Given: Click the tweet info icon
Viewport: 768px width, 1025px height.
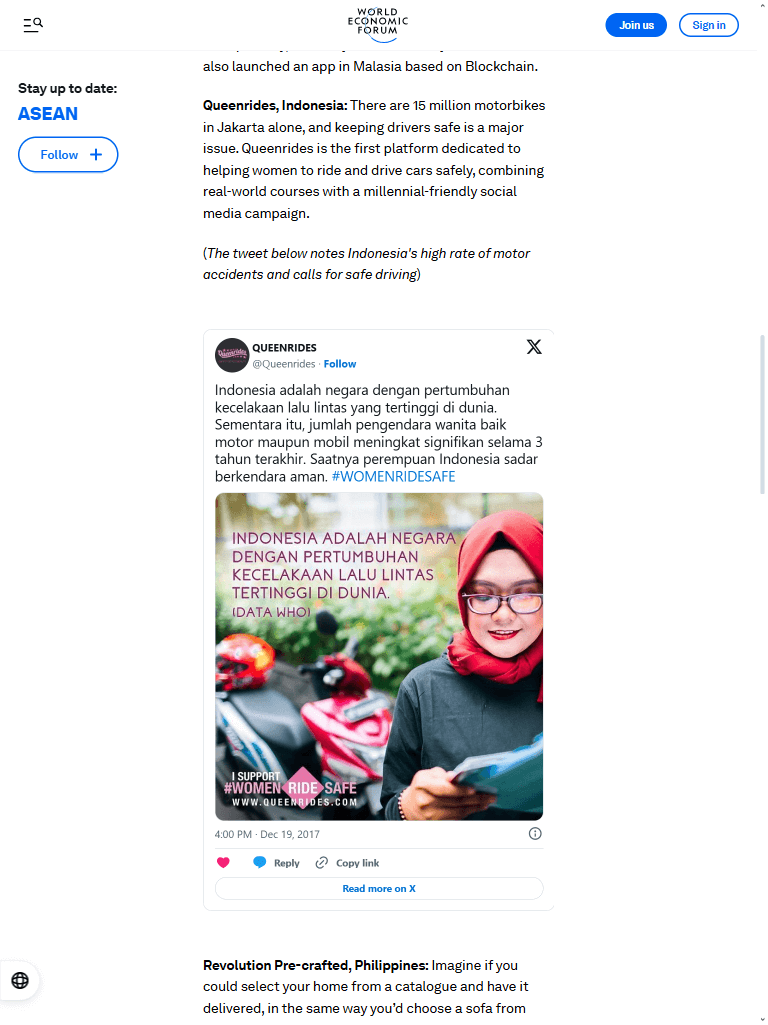Looking at the screenshot, I should (x=535, y=833).
